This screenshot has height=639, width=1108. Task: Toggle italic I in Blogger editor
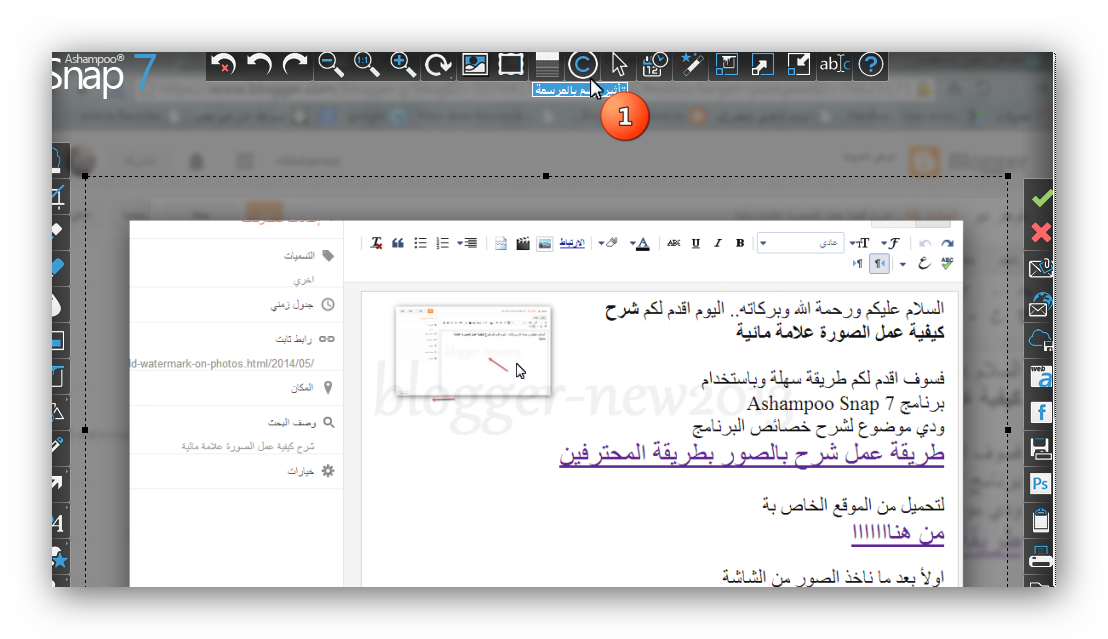718,243
